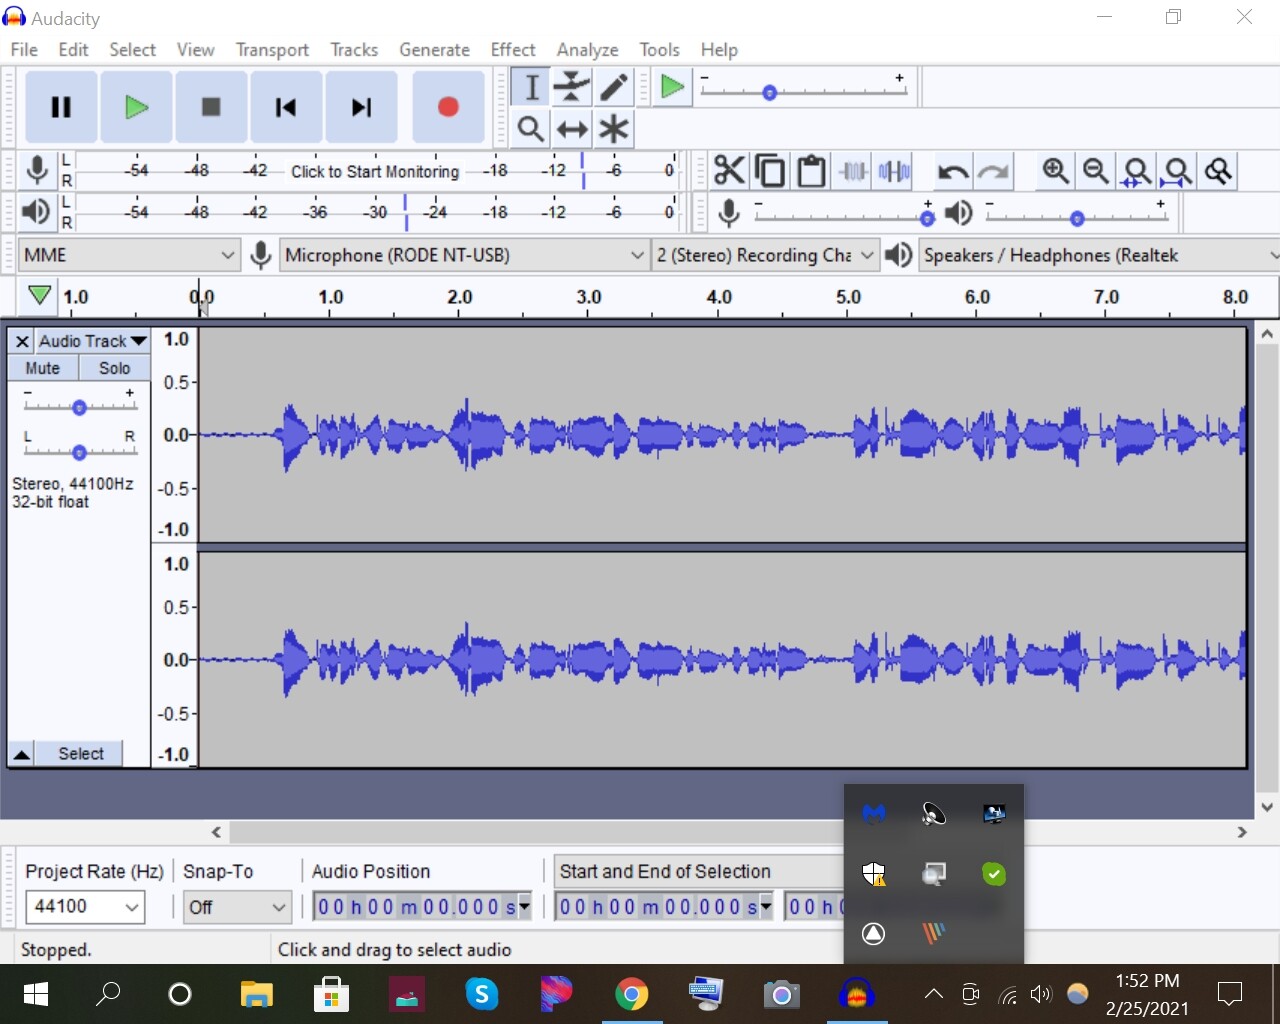Collapse the track with the up-arrow button

(x=21, y=754)
